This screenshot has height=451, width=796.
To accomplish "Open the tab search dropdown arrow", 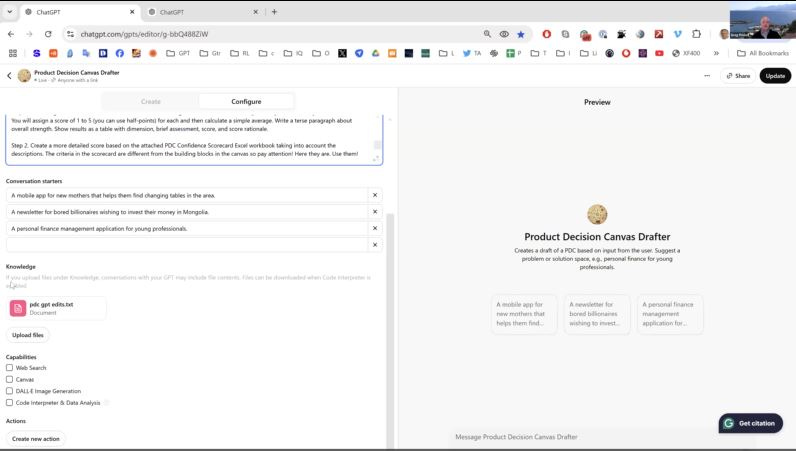I will (9, 12).
